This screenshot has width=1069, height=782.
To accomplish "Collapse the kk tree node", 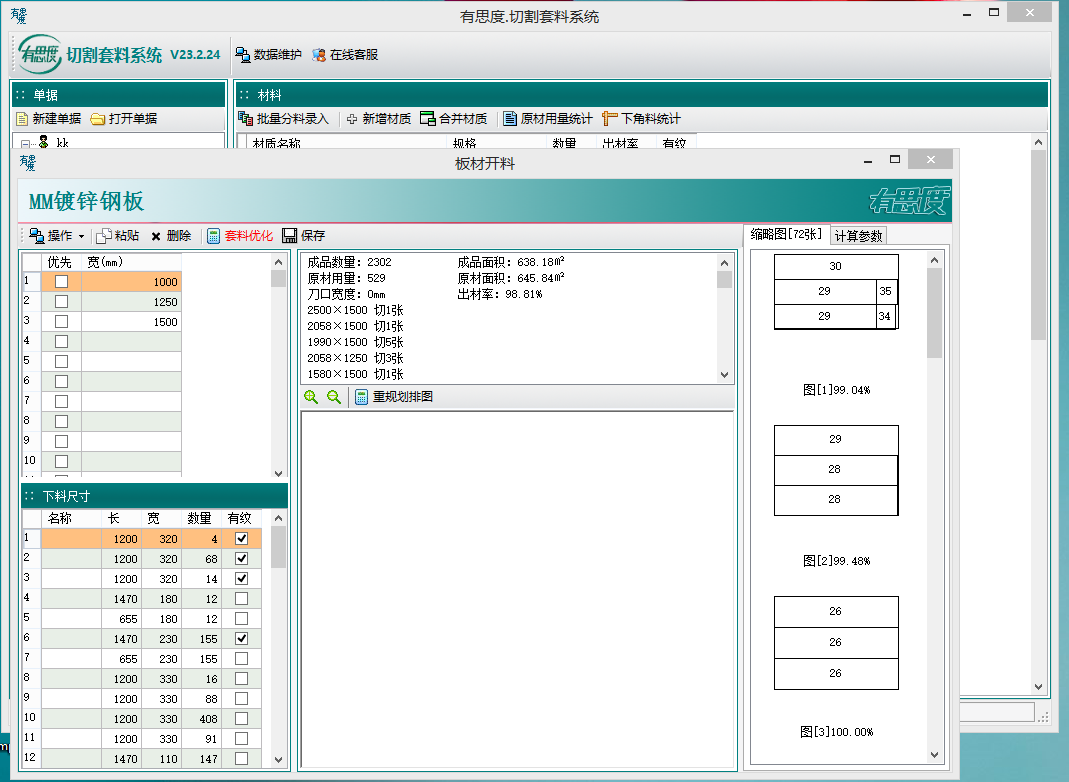I will pyautogui.click(x=27, y=144).
